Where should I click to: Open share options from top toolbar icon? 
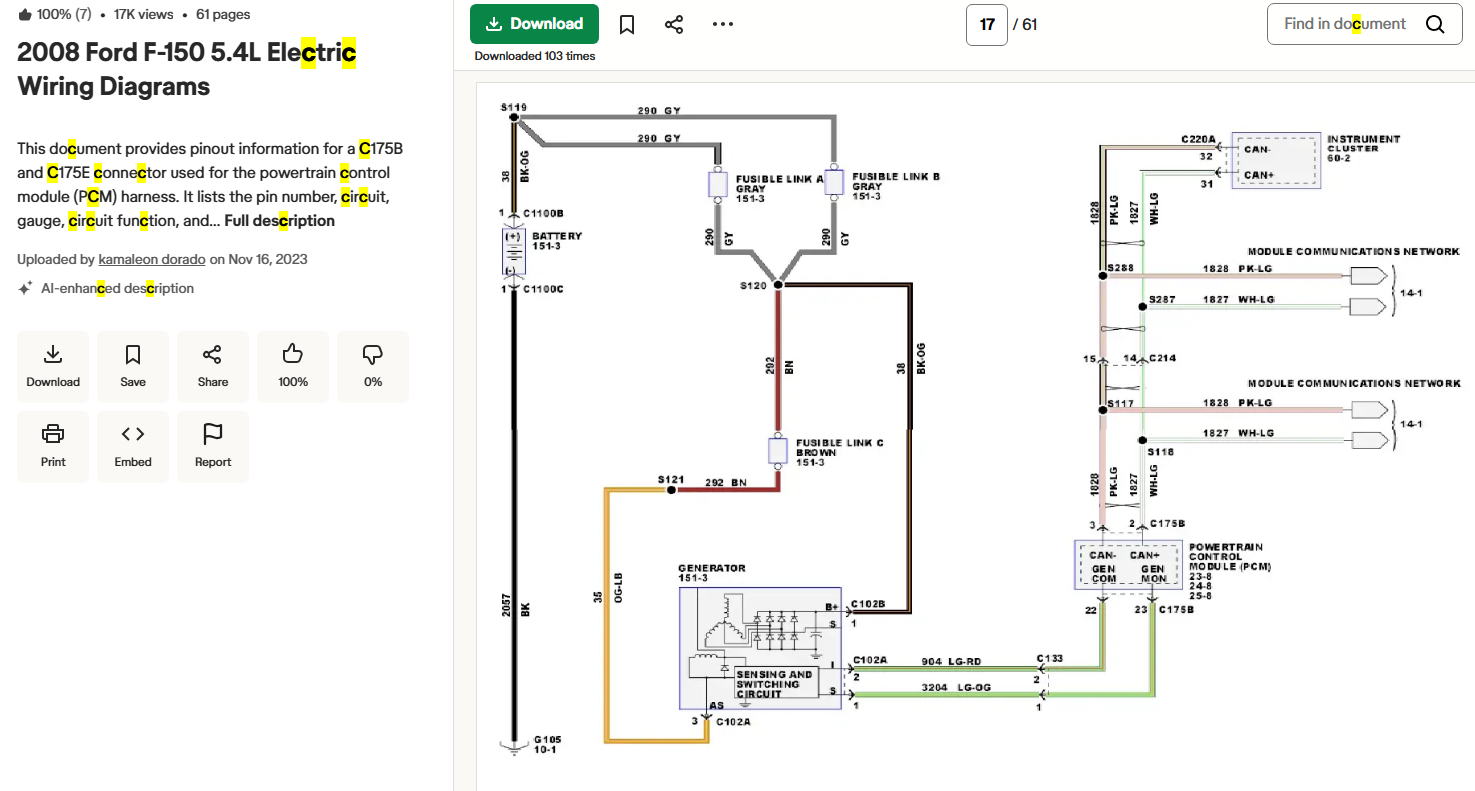(x=674, y=24)
